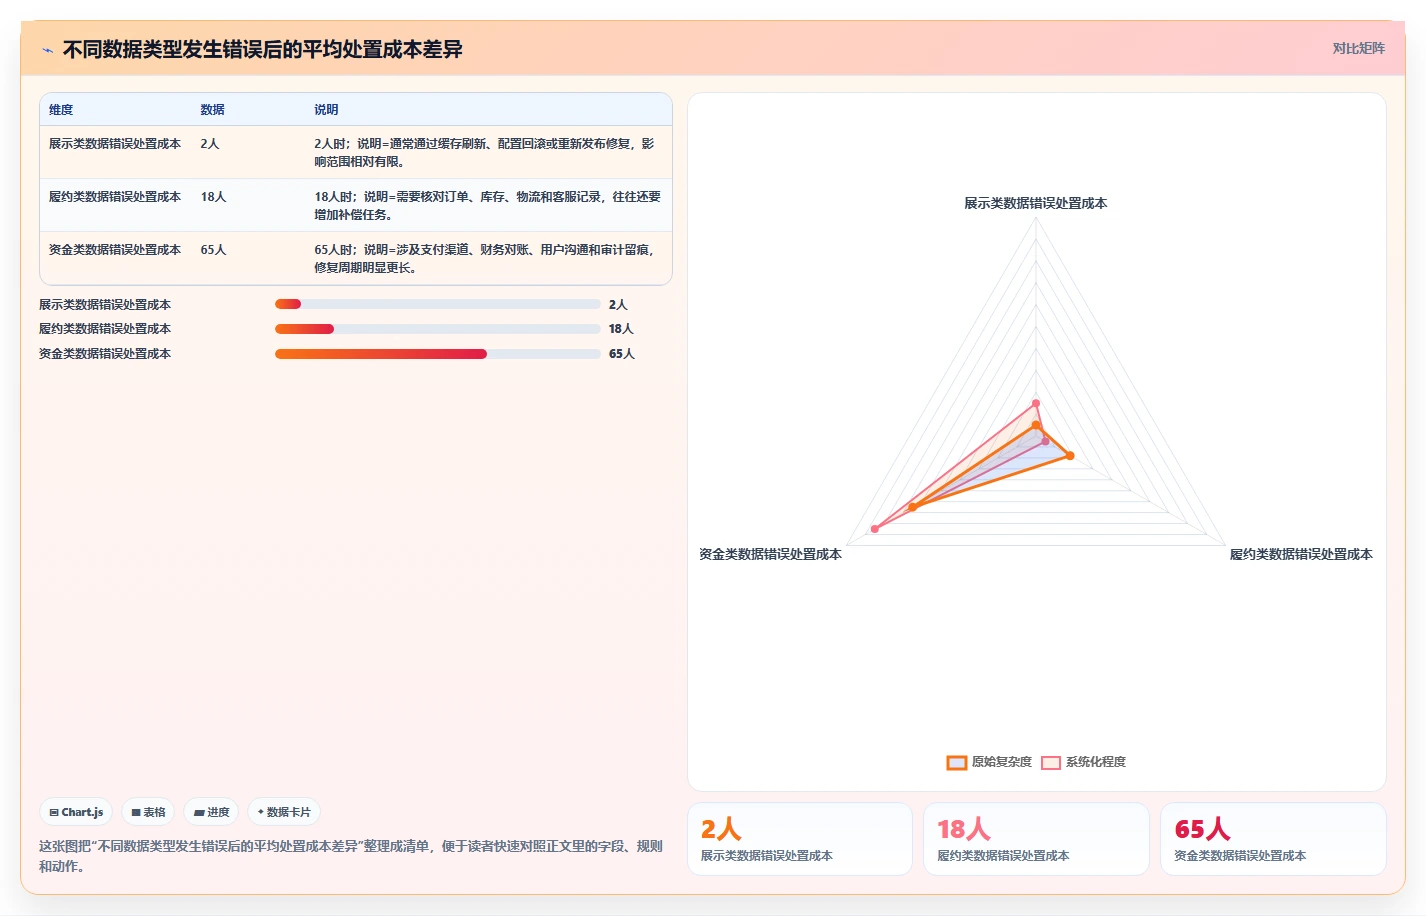Click the description starting with 2人时
Image resolution: width=1426 pixels, height=916 pixels.
click(x=485, y=152)
